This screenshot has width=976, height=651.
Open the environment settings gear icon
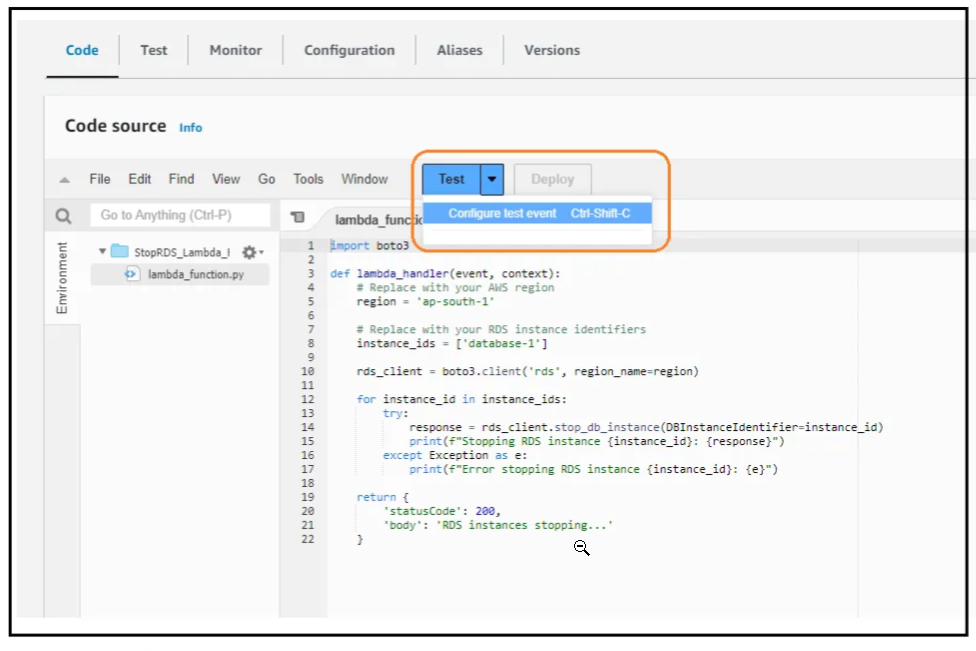(x=249, y=252)
